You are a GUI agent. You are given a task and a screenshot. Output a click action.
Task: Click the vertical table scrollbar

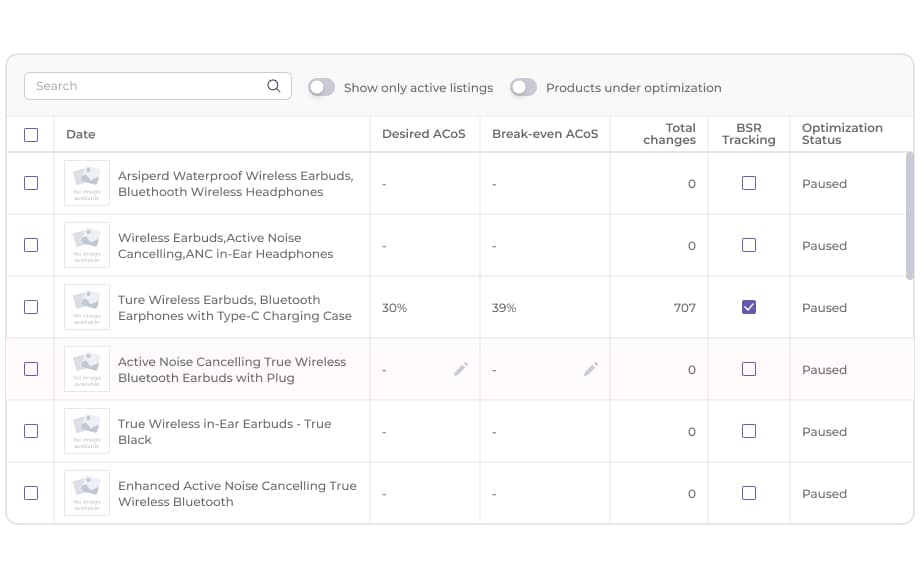click(909, 215)
